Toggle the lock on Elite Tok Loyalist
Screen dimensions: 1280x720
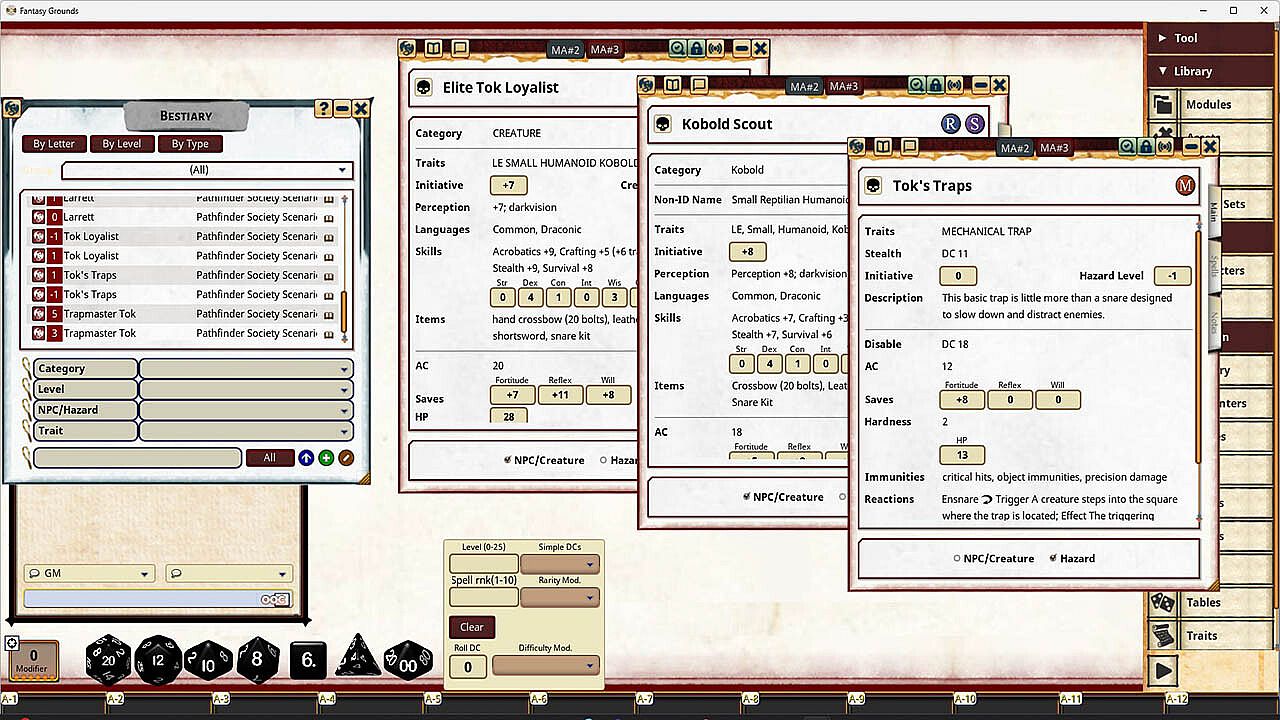(x=696, y=48)
